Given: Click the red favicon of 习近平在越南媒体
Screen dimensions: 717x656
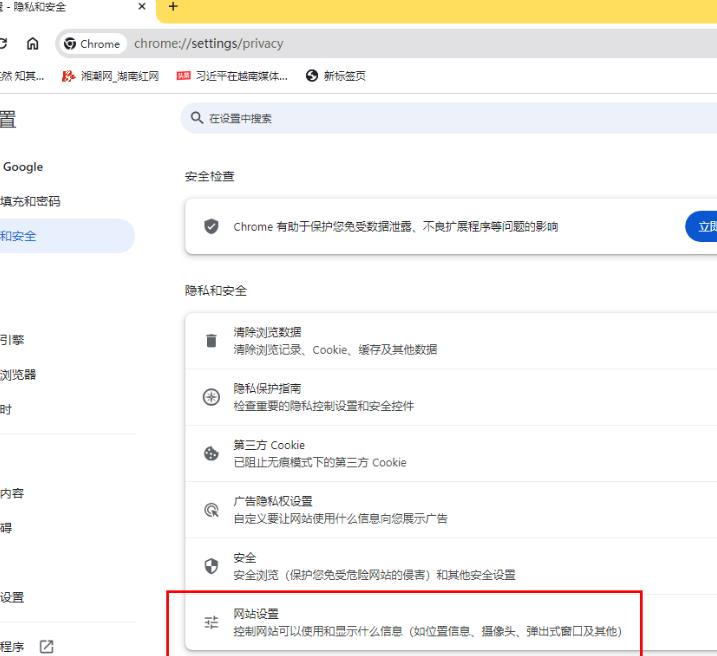Looking at the screenshot, I should (x=183, y=76).
